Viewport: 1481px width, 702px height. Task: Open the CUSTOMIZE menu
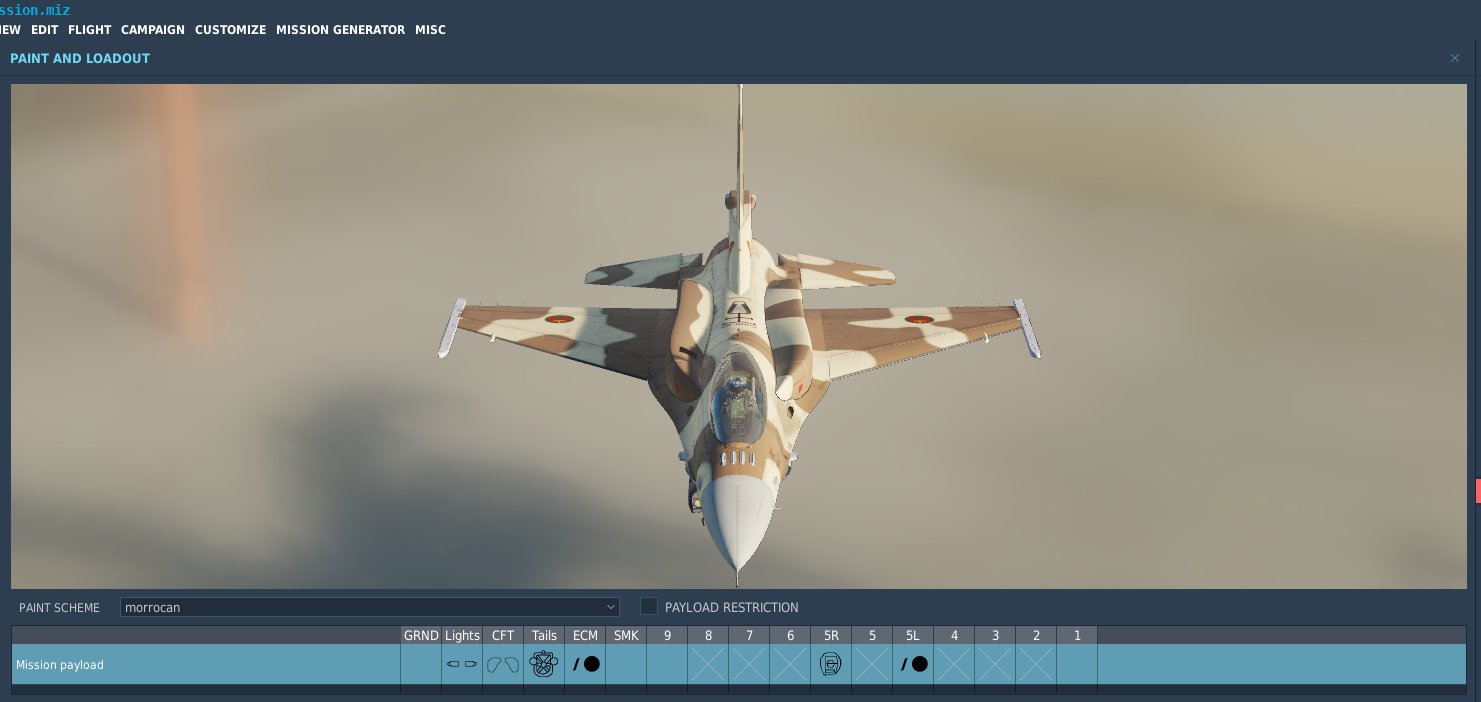pos(230,30)
